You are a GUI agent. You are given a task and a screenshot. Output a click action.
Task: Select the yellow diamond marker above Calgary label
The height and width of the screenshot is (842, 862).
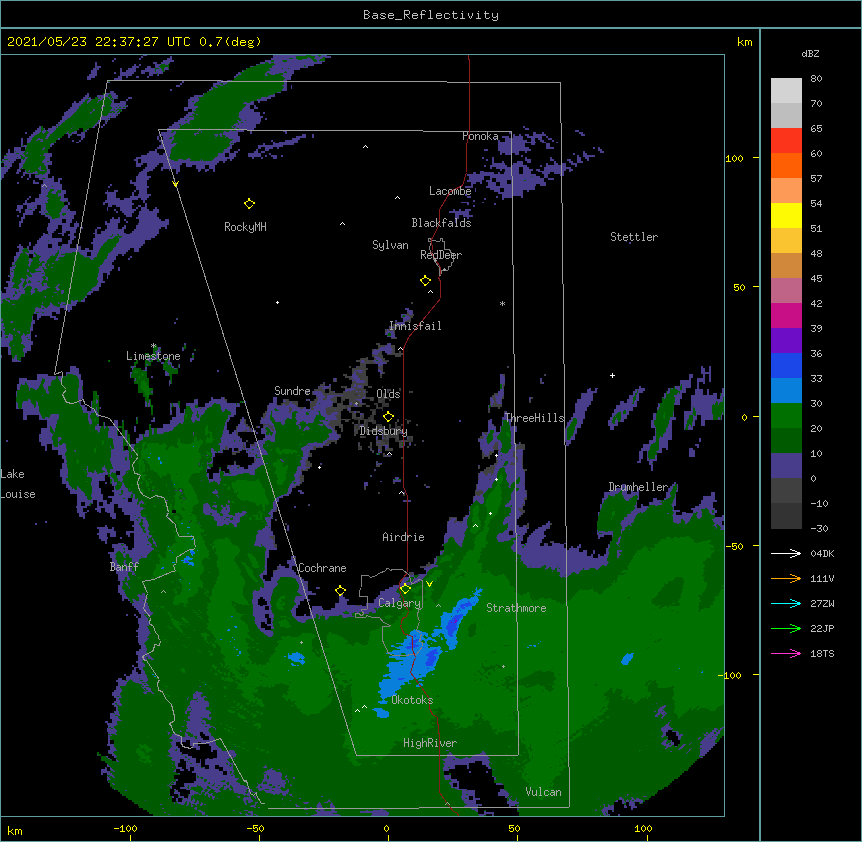pos(405,589)
